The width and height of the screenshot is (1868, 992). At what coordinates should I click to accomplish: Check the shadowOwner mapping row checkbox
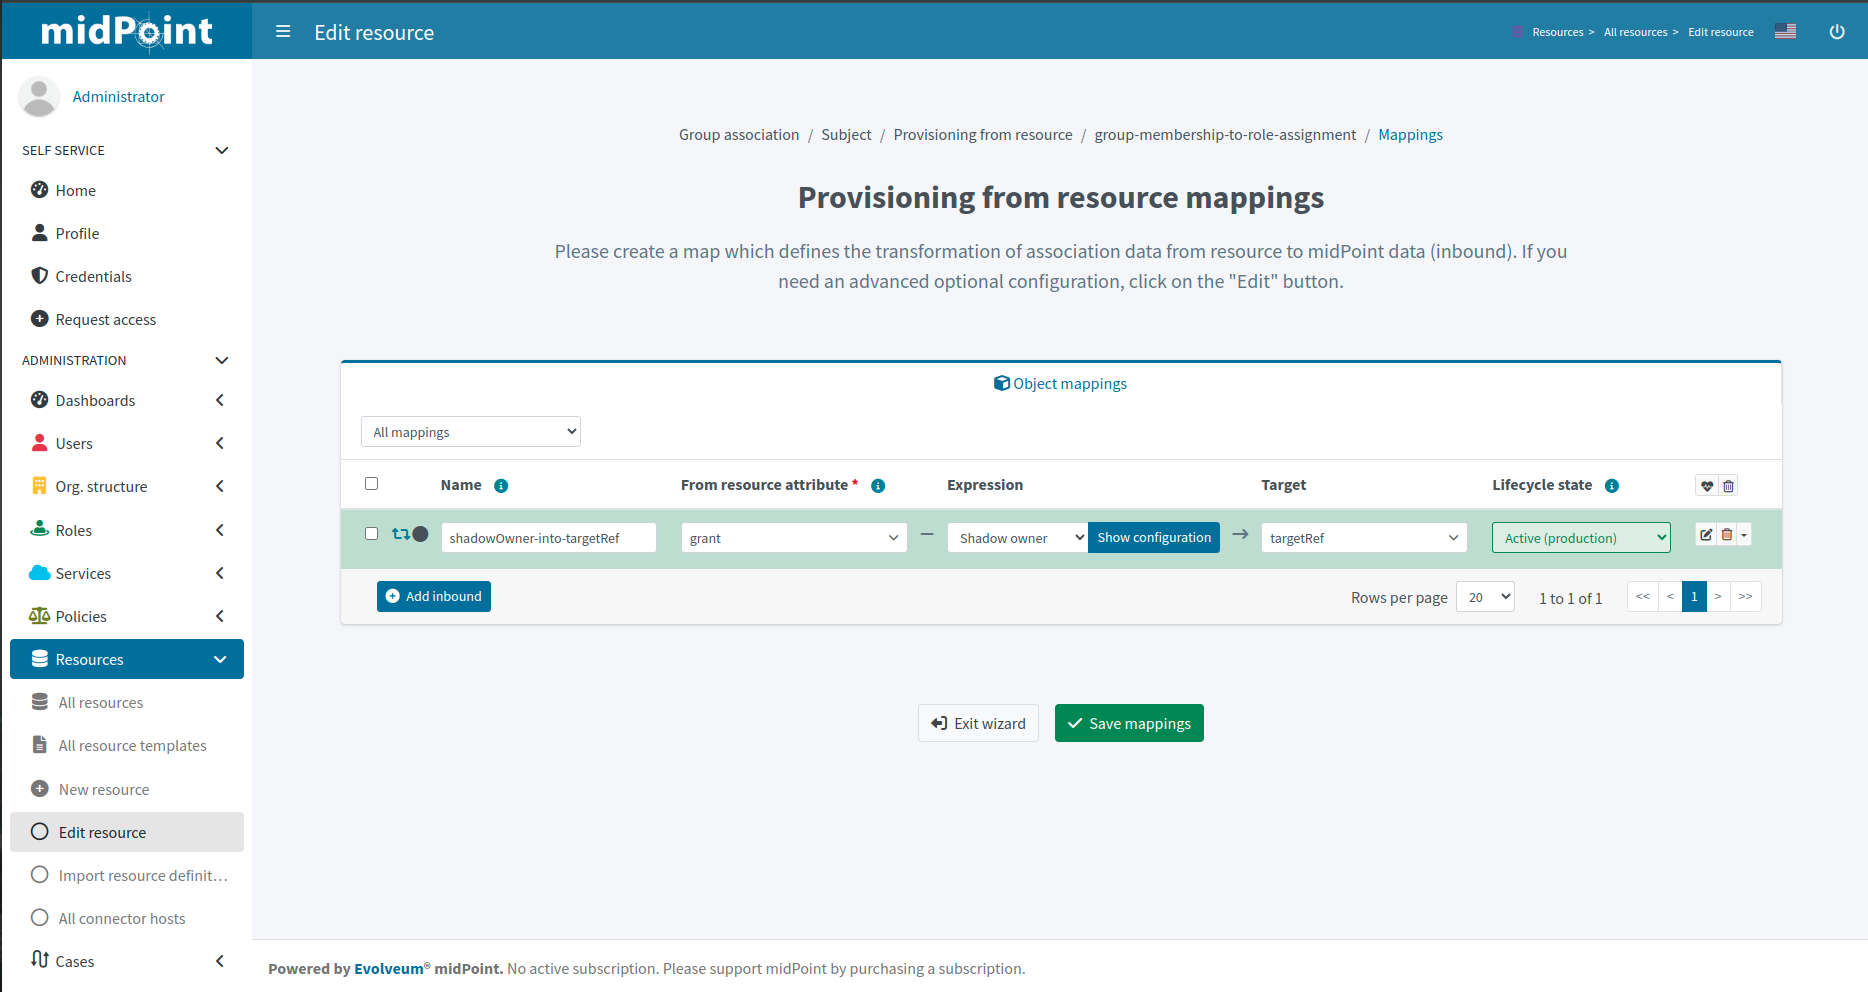click(371, 533)
